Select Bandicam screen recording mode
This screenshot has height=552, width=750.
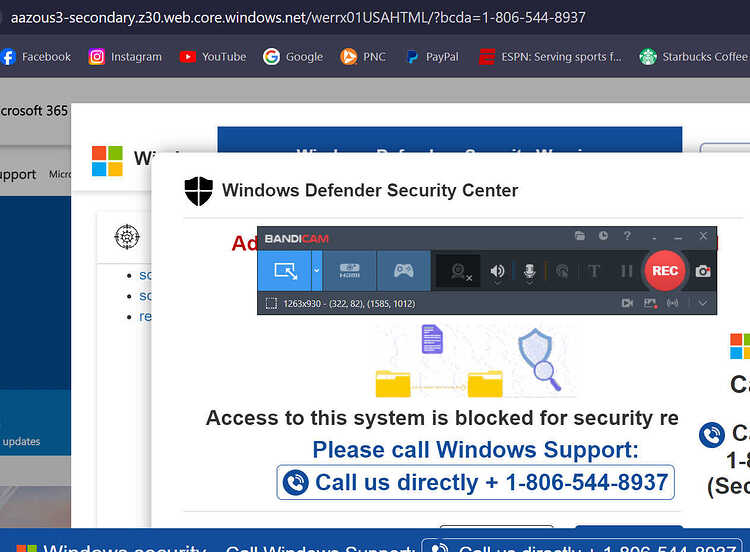[x=285, y=271]
